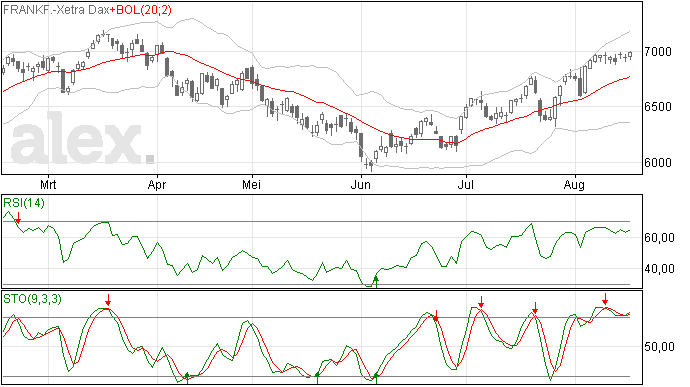
Task: Click the RSI(14) indicator label
Action: [24, 203]
